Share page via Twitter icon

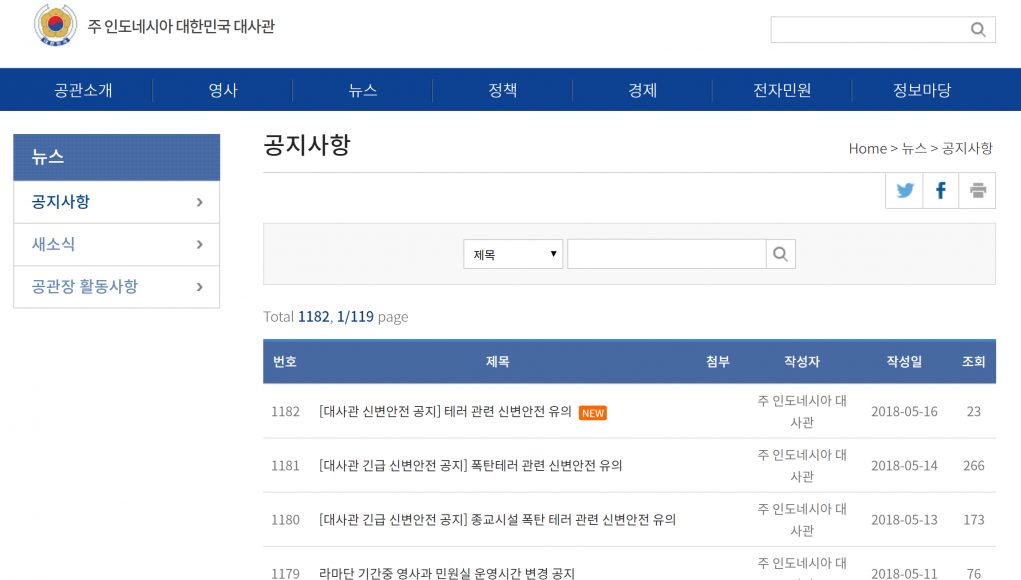(x=905, y=190)
